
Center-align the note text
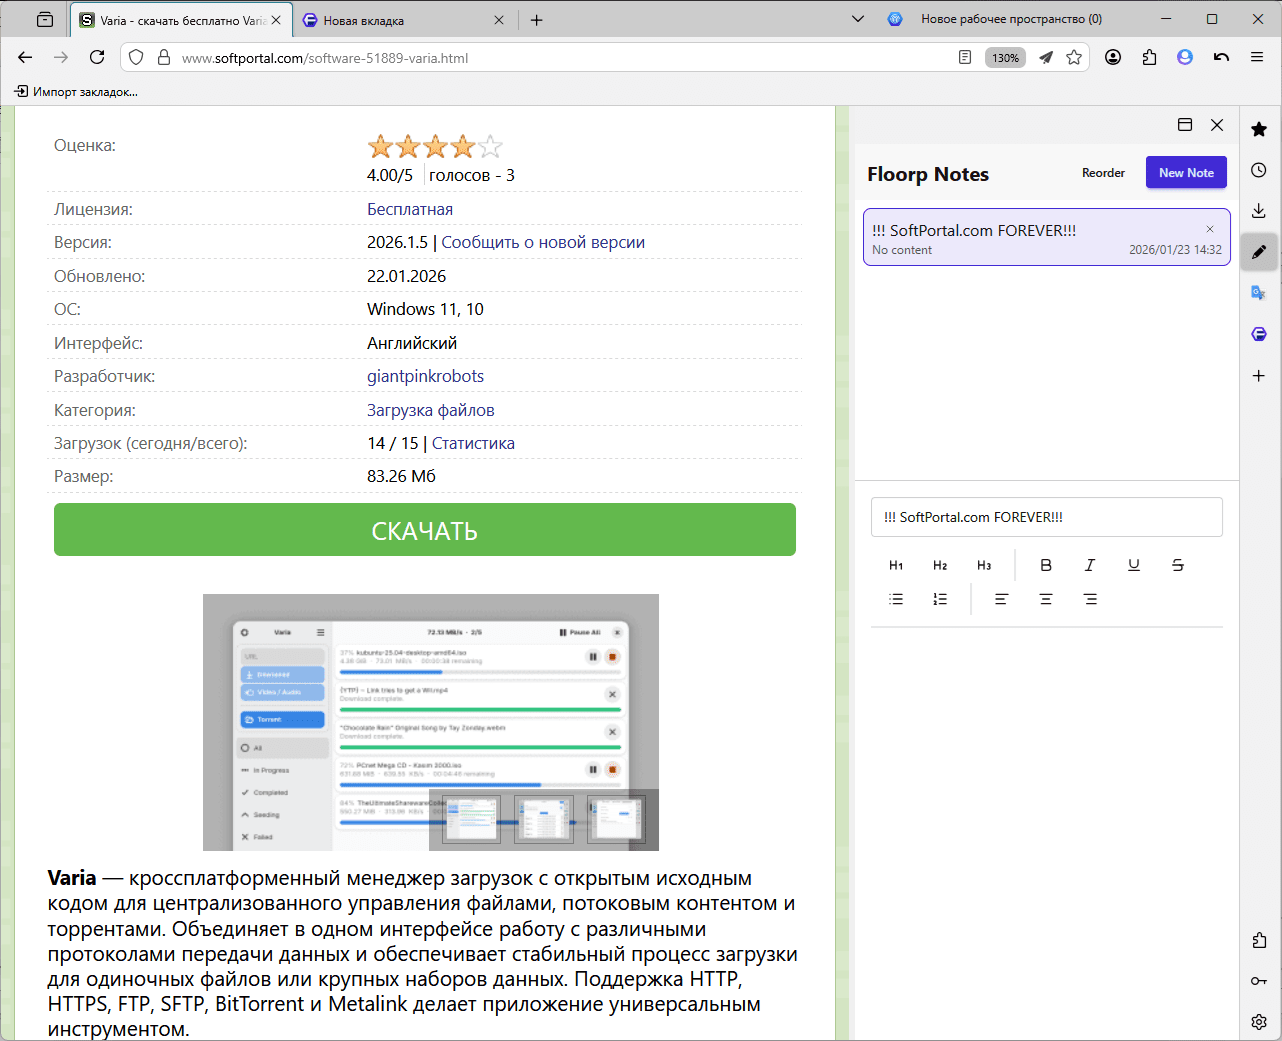[x=1046, y=599]
